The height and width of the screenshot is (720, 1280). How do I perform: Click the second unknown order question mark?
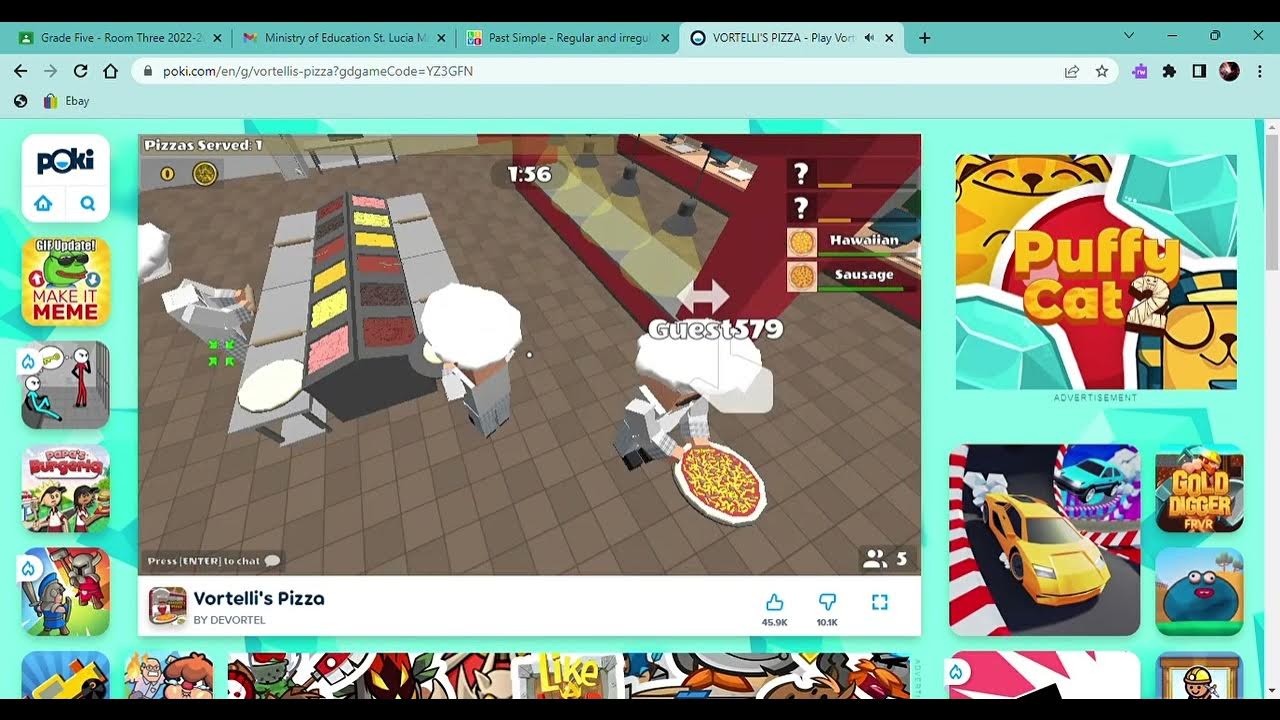point(800,209)
